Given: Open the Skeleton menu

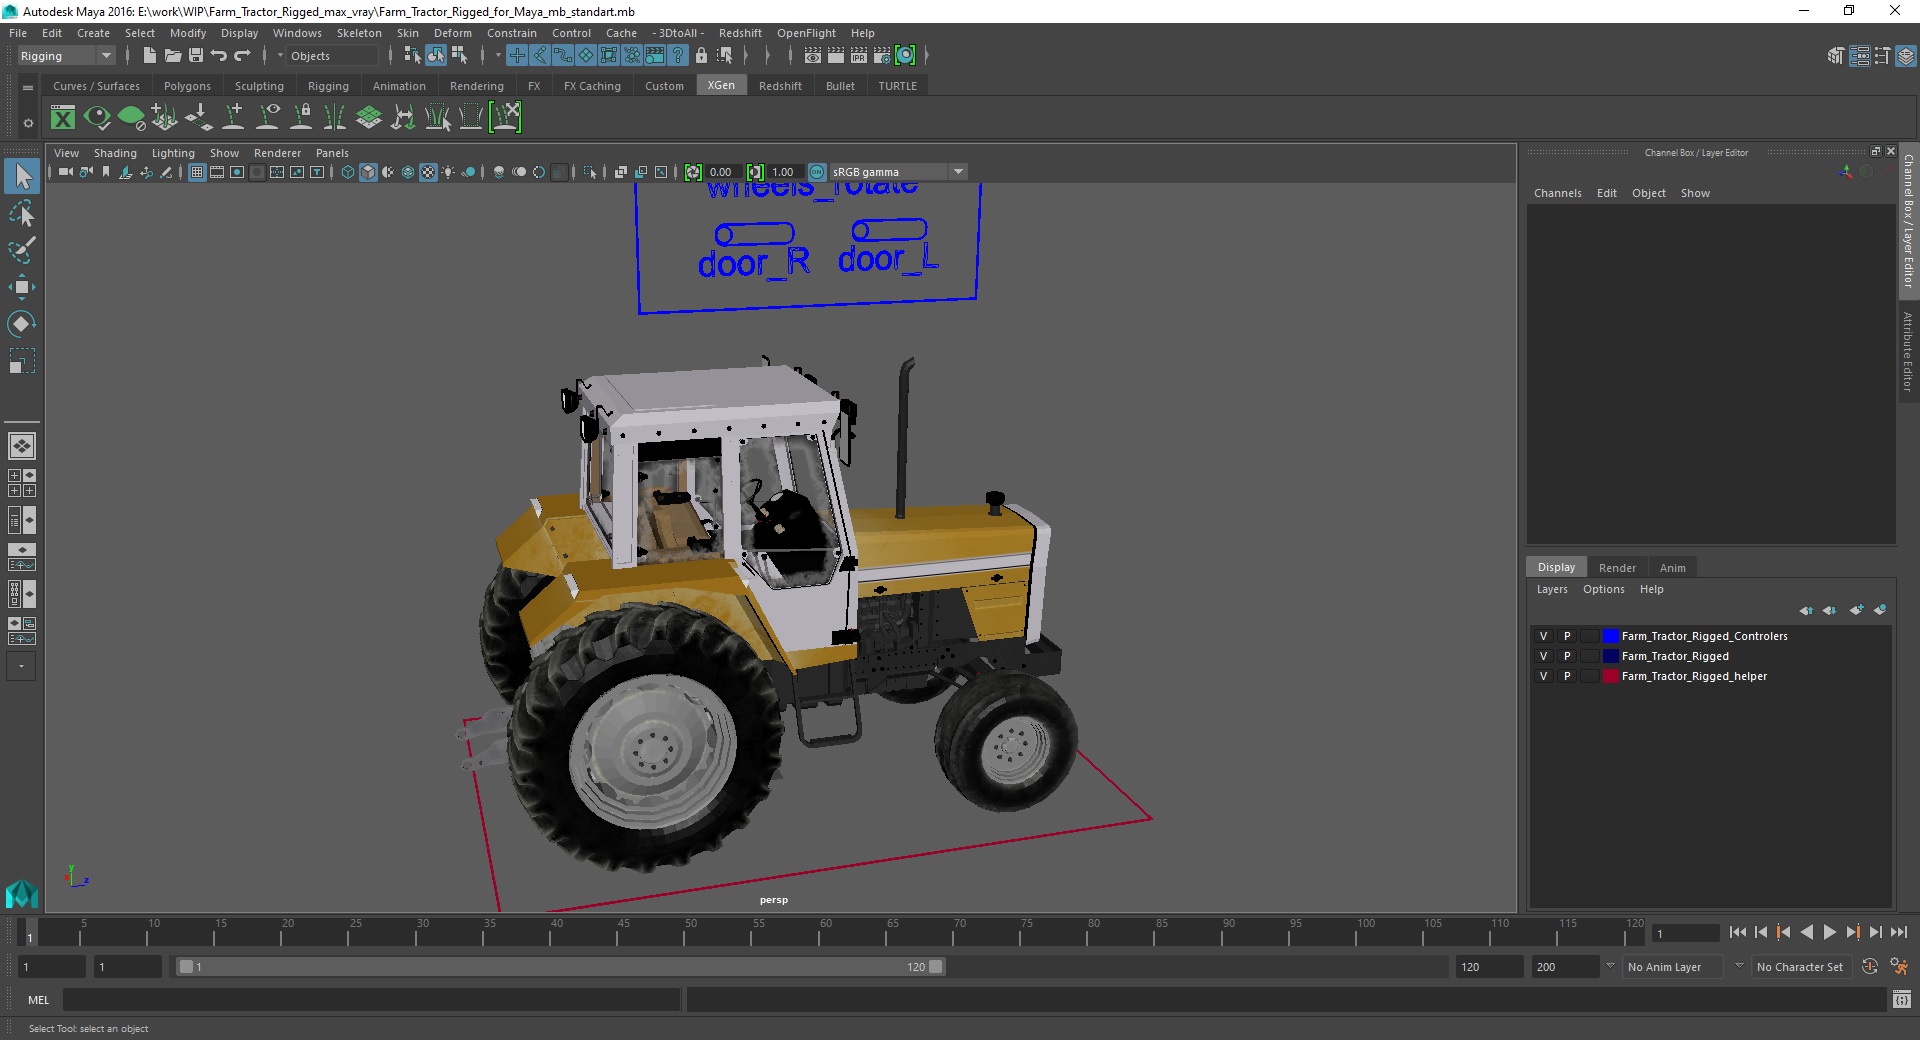Looking at the screenshot, I should click(x=359, y=33).
